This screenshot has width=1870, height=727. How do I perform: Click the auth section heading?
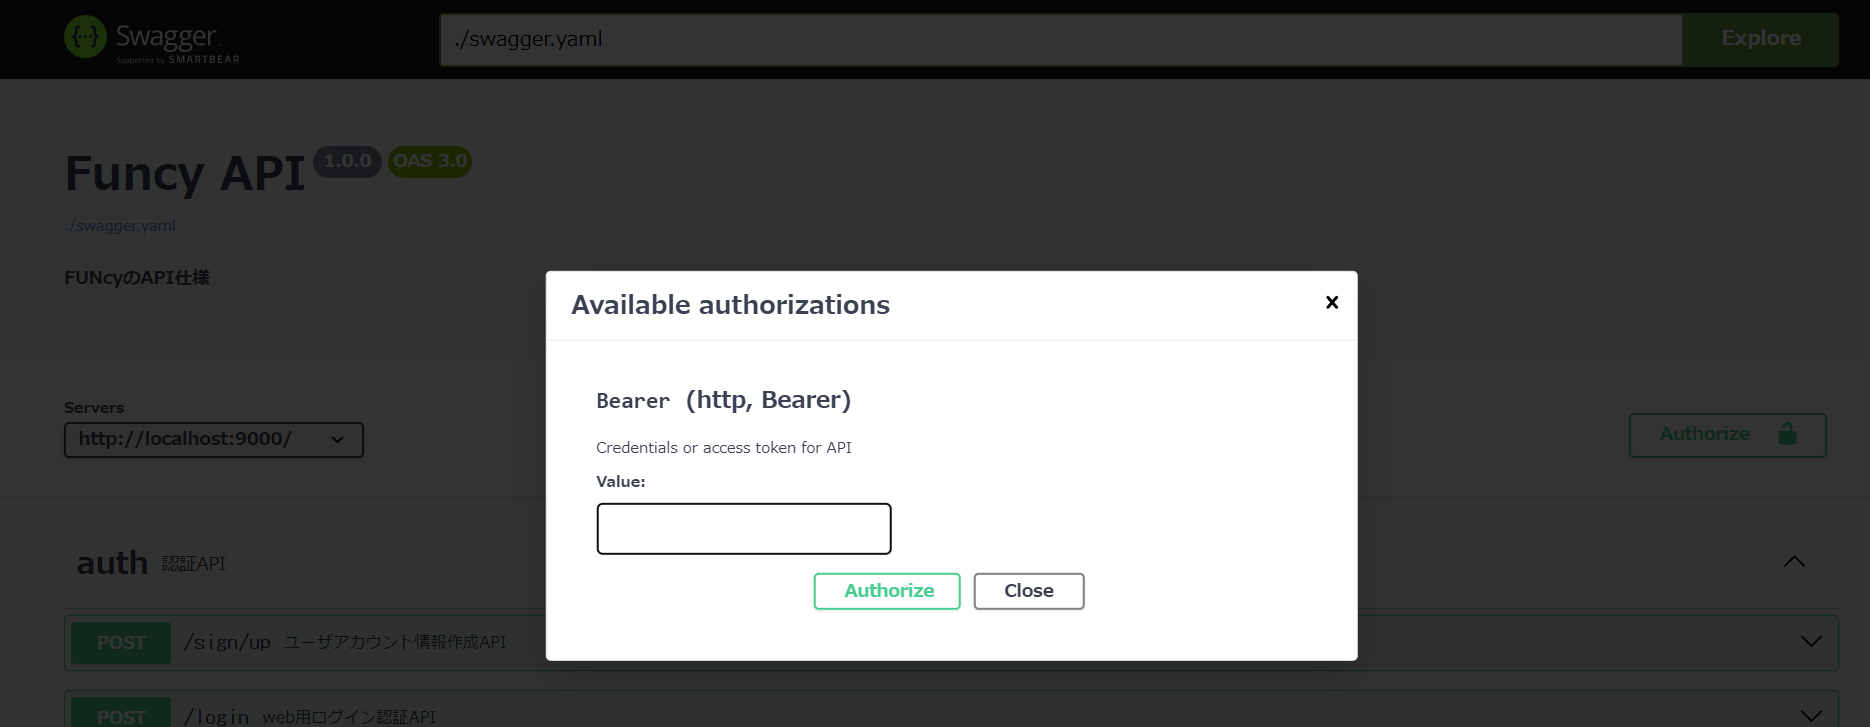pos(112,563)
